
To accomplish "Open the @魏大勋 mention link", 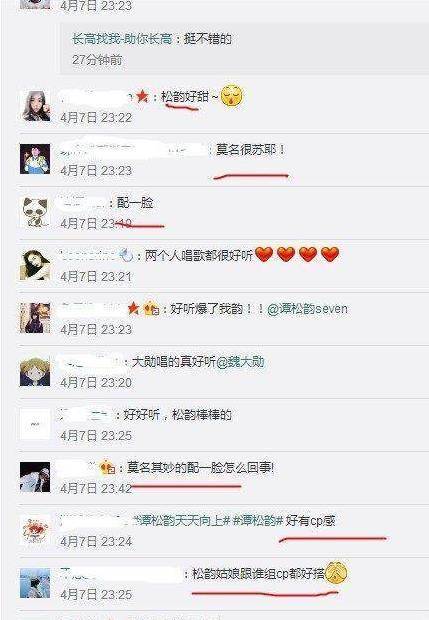I will point(240,362).
